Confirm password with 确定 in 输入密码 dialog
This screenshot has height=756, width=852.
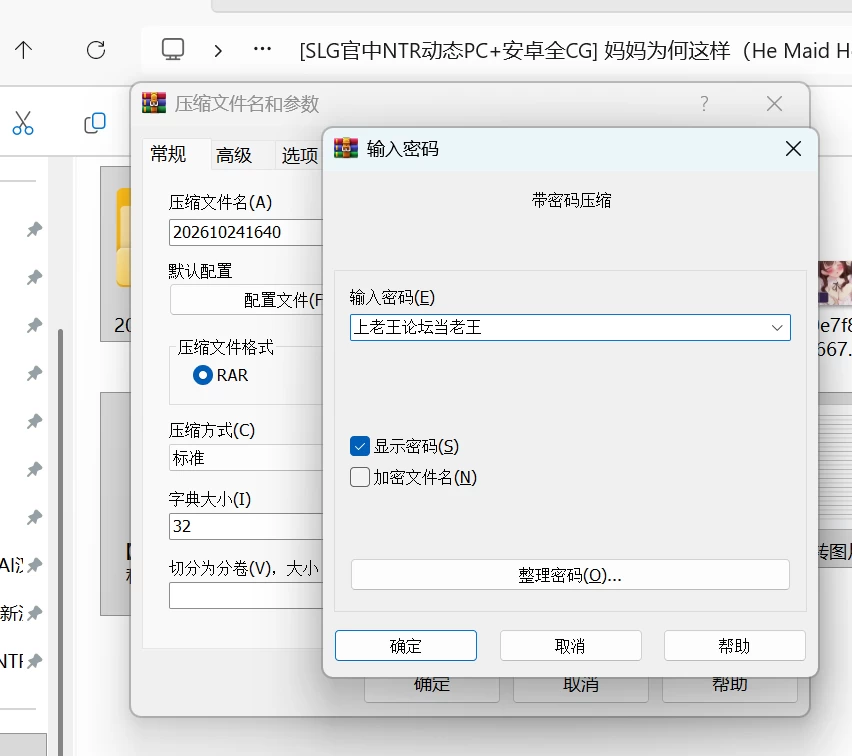point(406,646)
